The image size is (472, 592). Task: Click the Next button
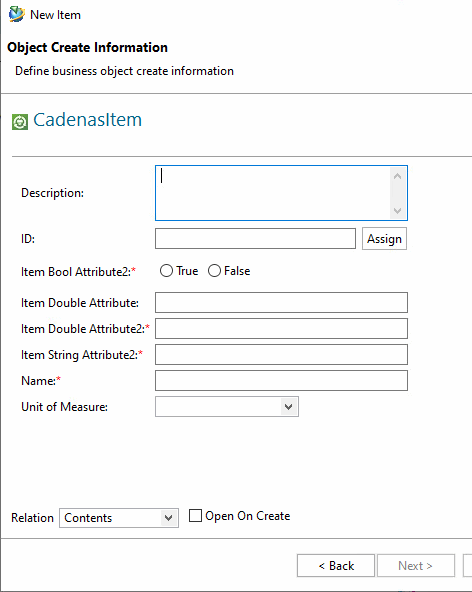pyautogui.click(x=416, y=566)
